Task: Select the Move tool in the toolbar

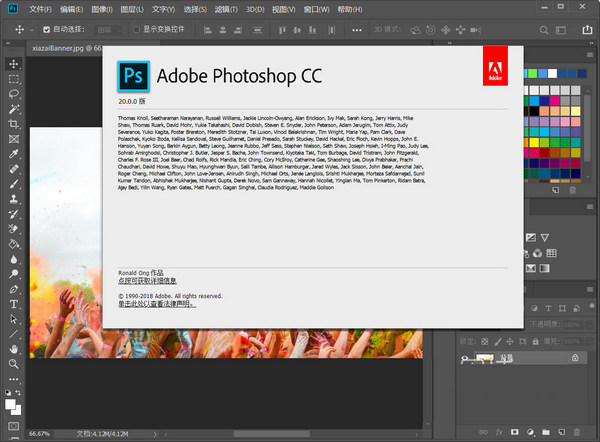Action: click(14, 63)
